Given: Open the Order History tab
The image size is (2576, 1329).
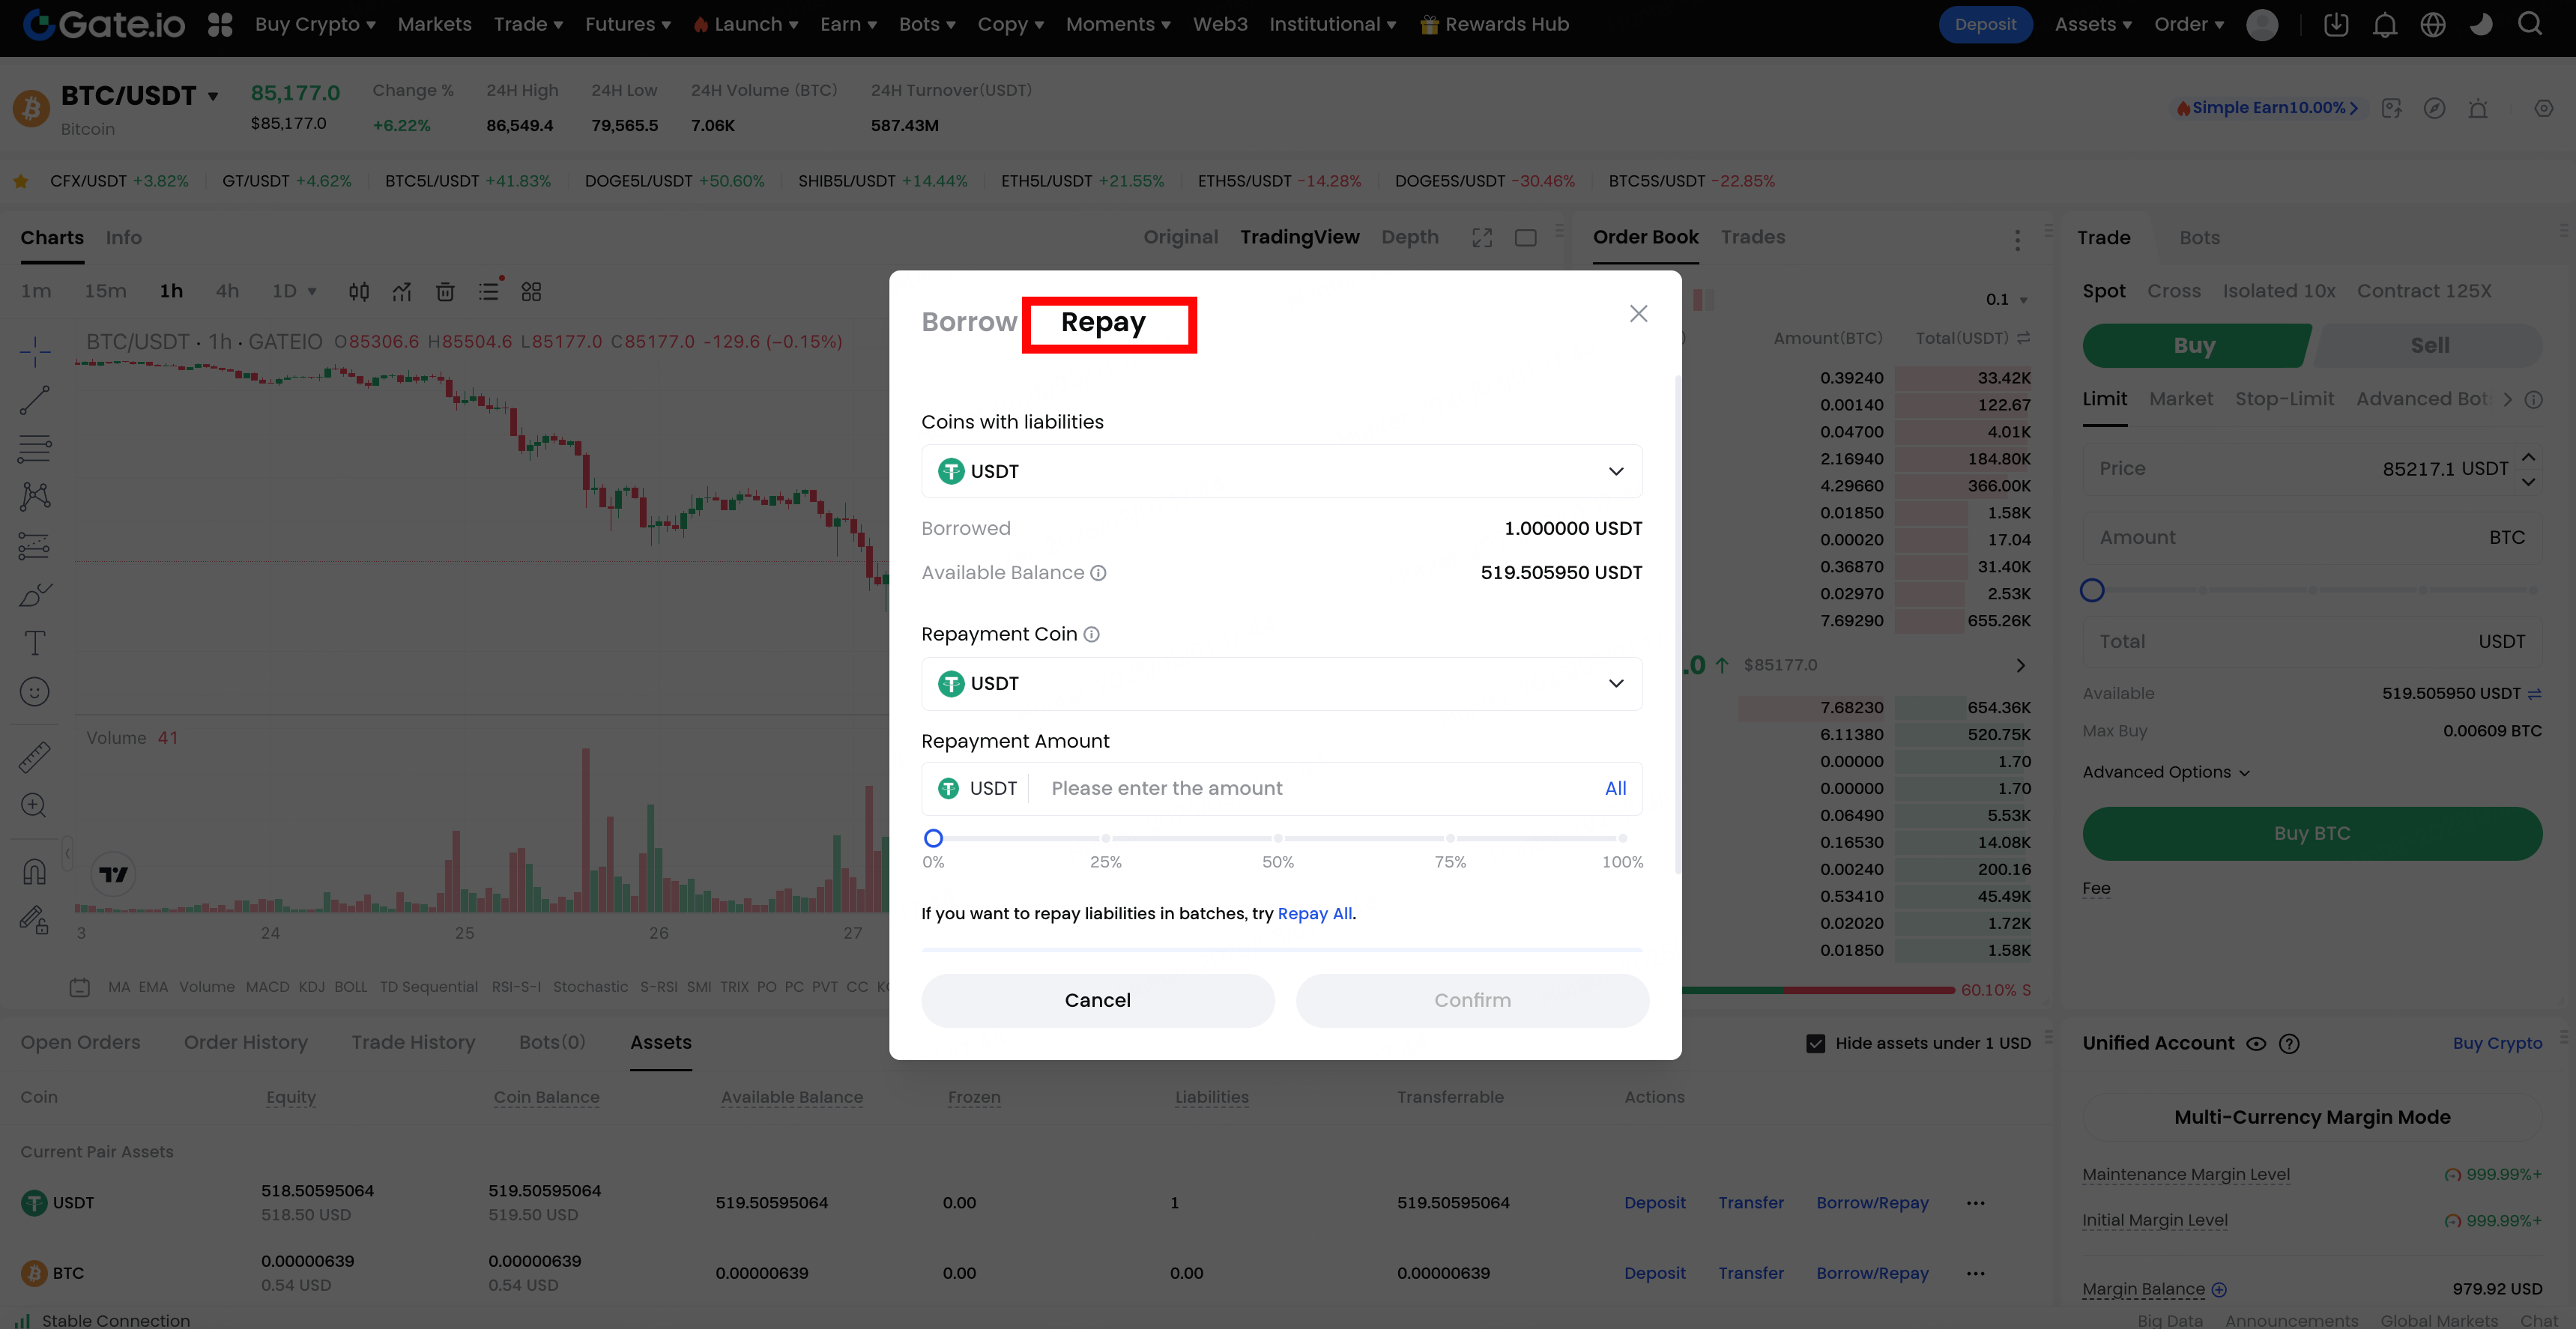Looking at the screenshot, I should click(x=245, y=1042).
